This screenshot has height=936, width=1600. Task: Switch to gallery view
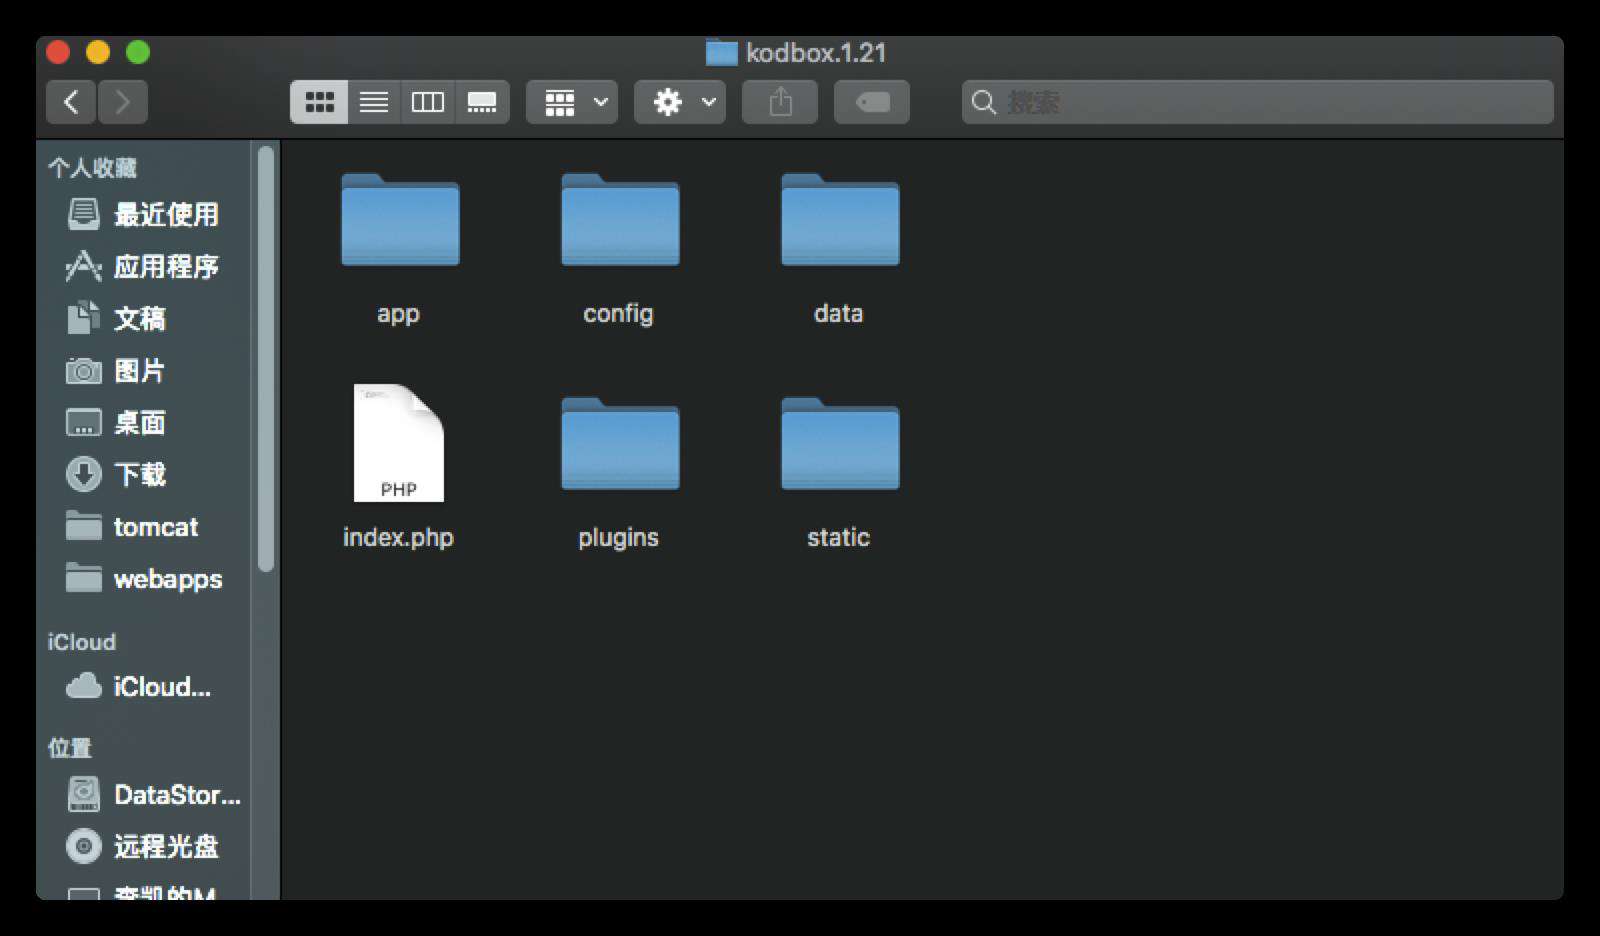click(x=482, y=102)
